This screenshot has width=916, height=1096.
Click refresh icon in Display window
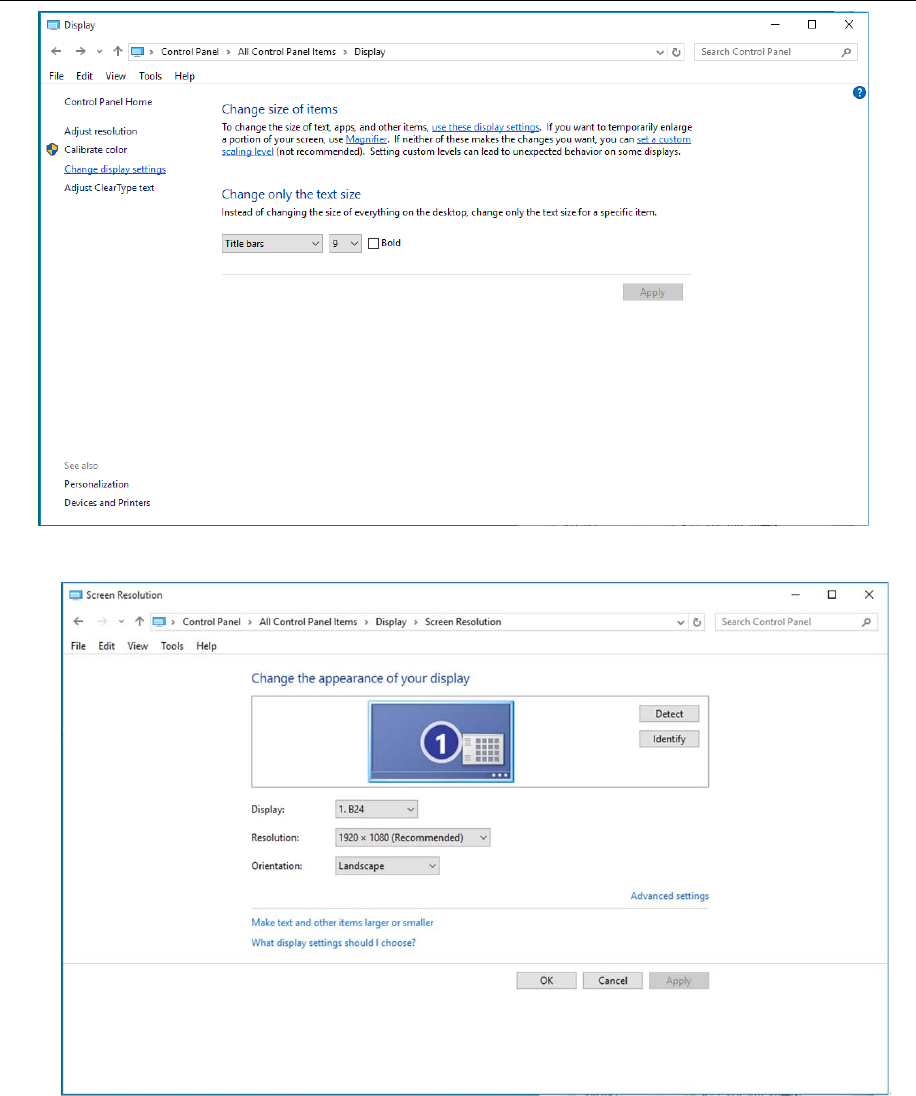click(x=676, y=52)
